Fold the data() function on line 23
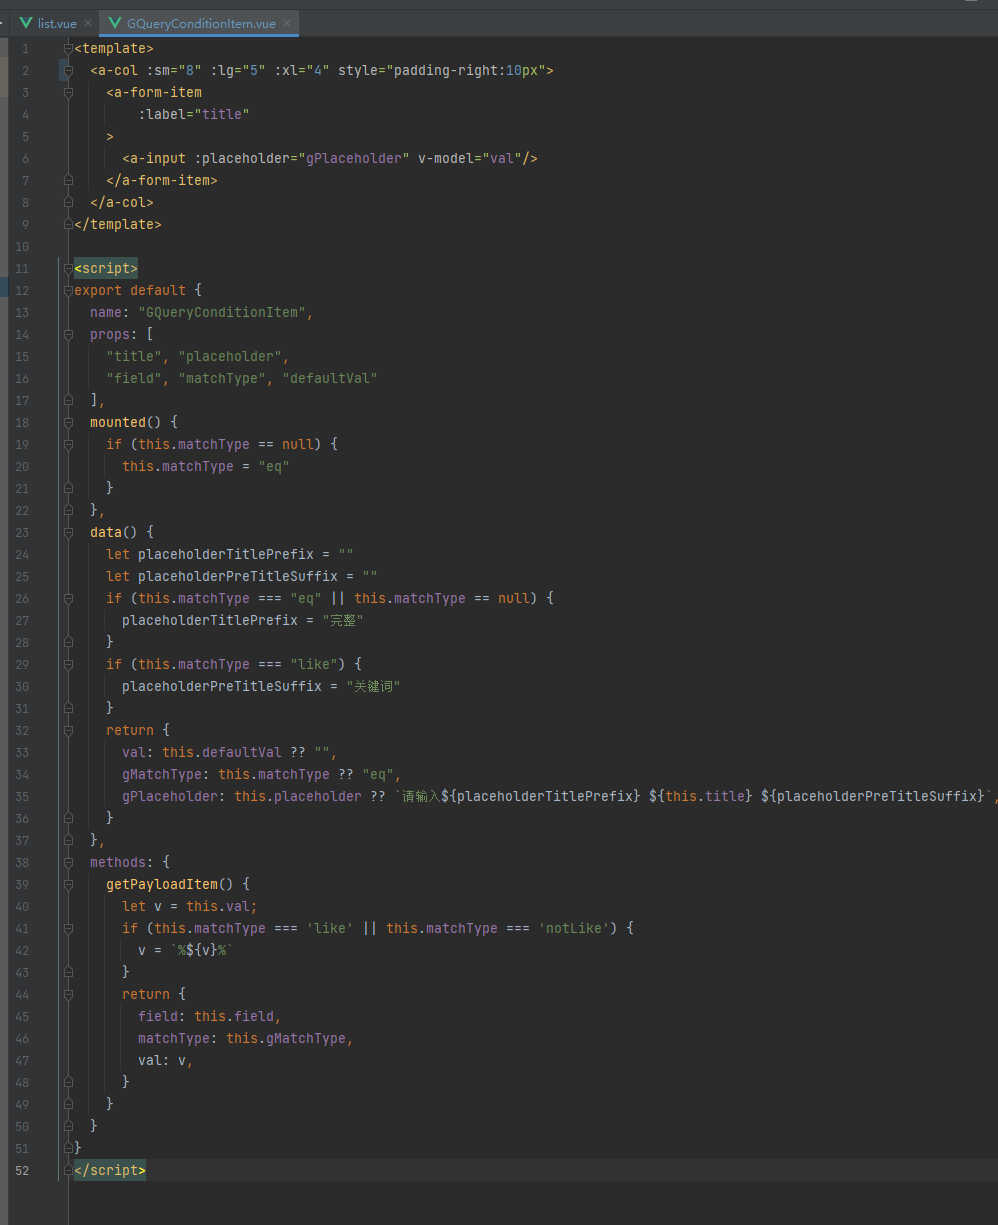This screenshot has width=998, height=1225. [x=68, y=532]
